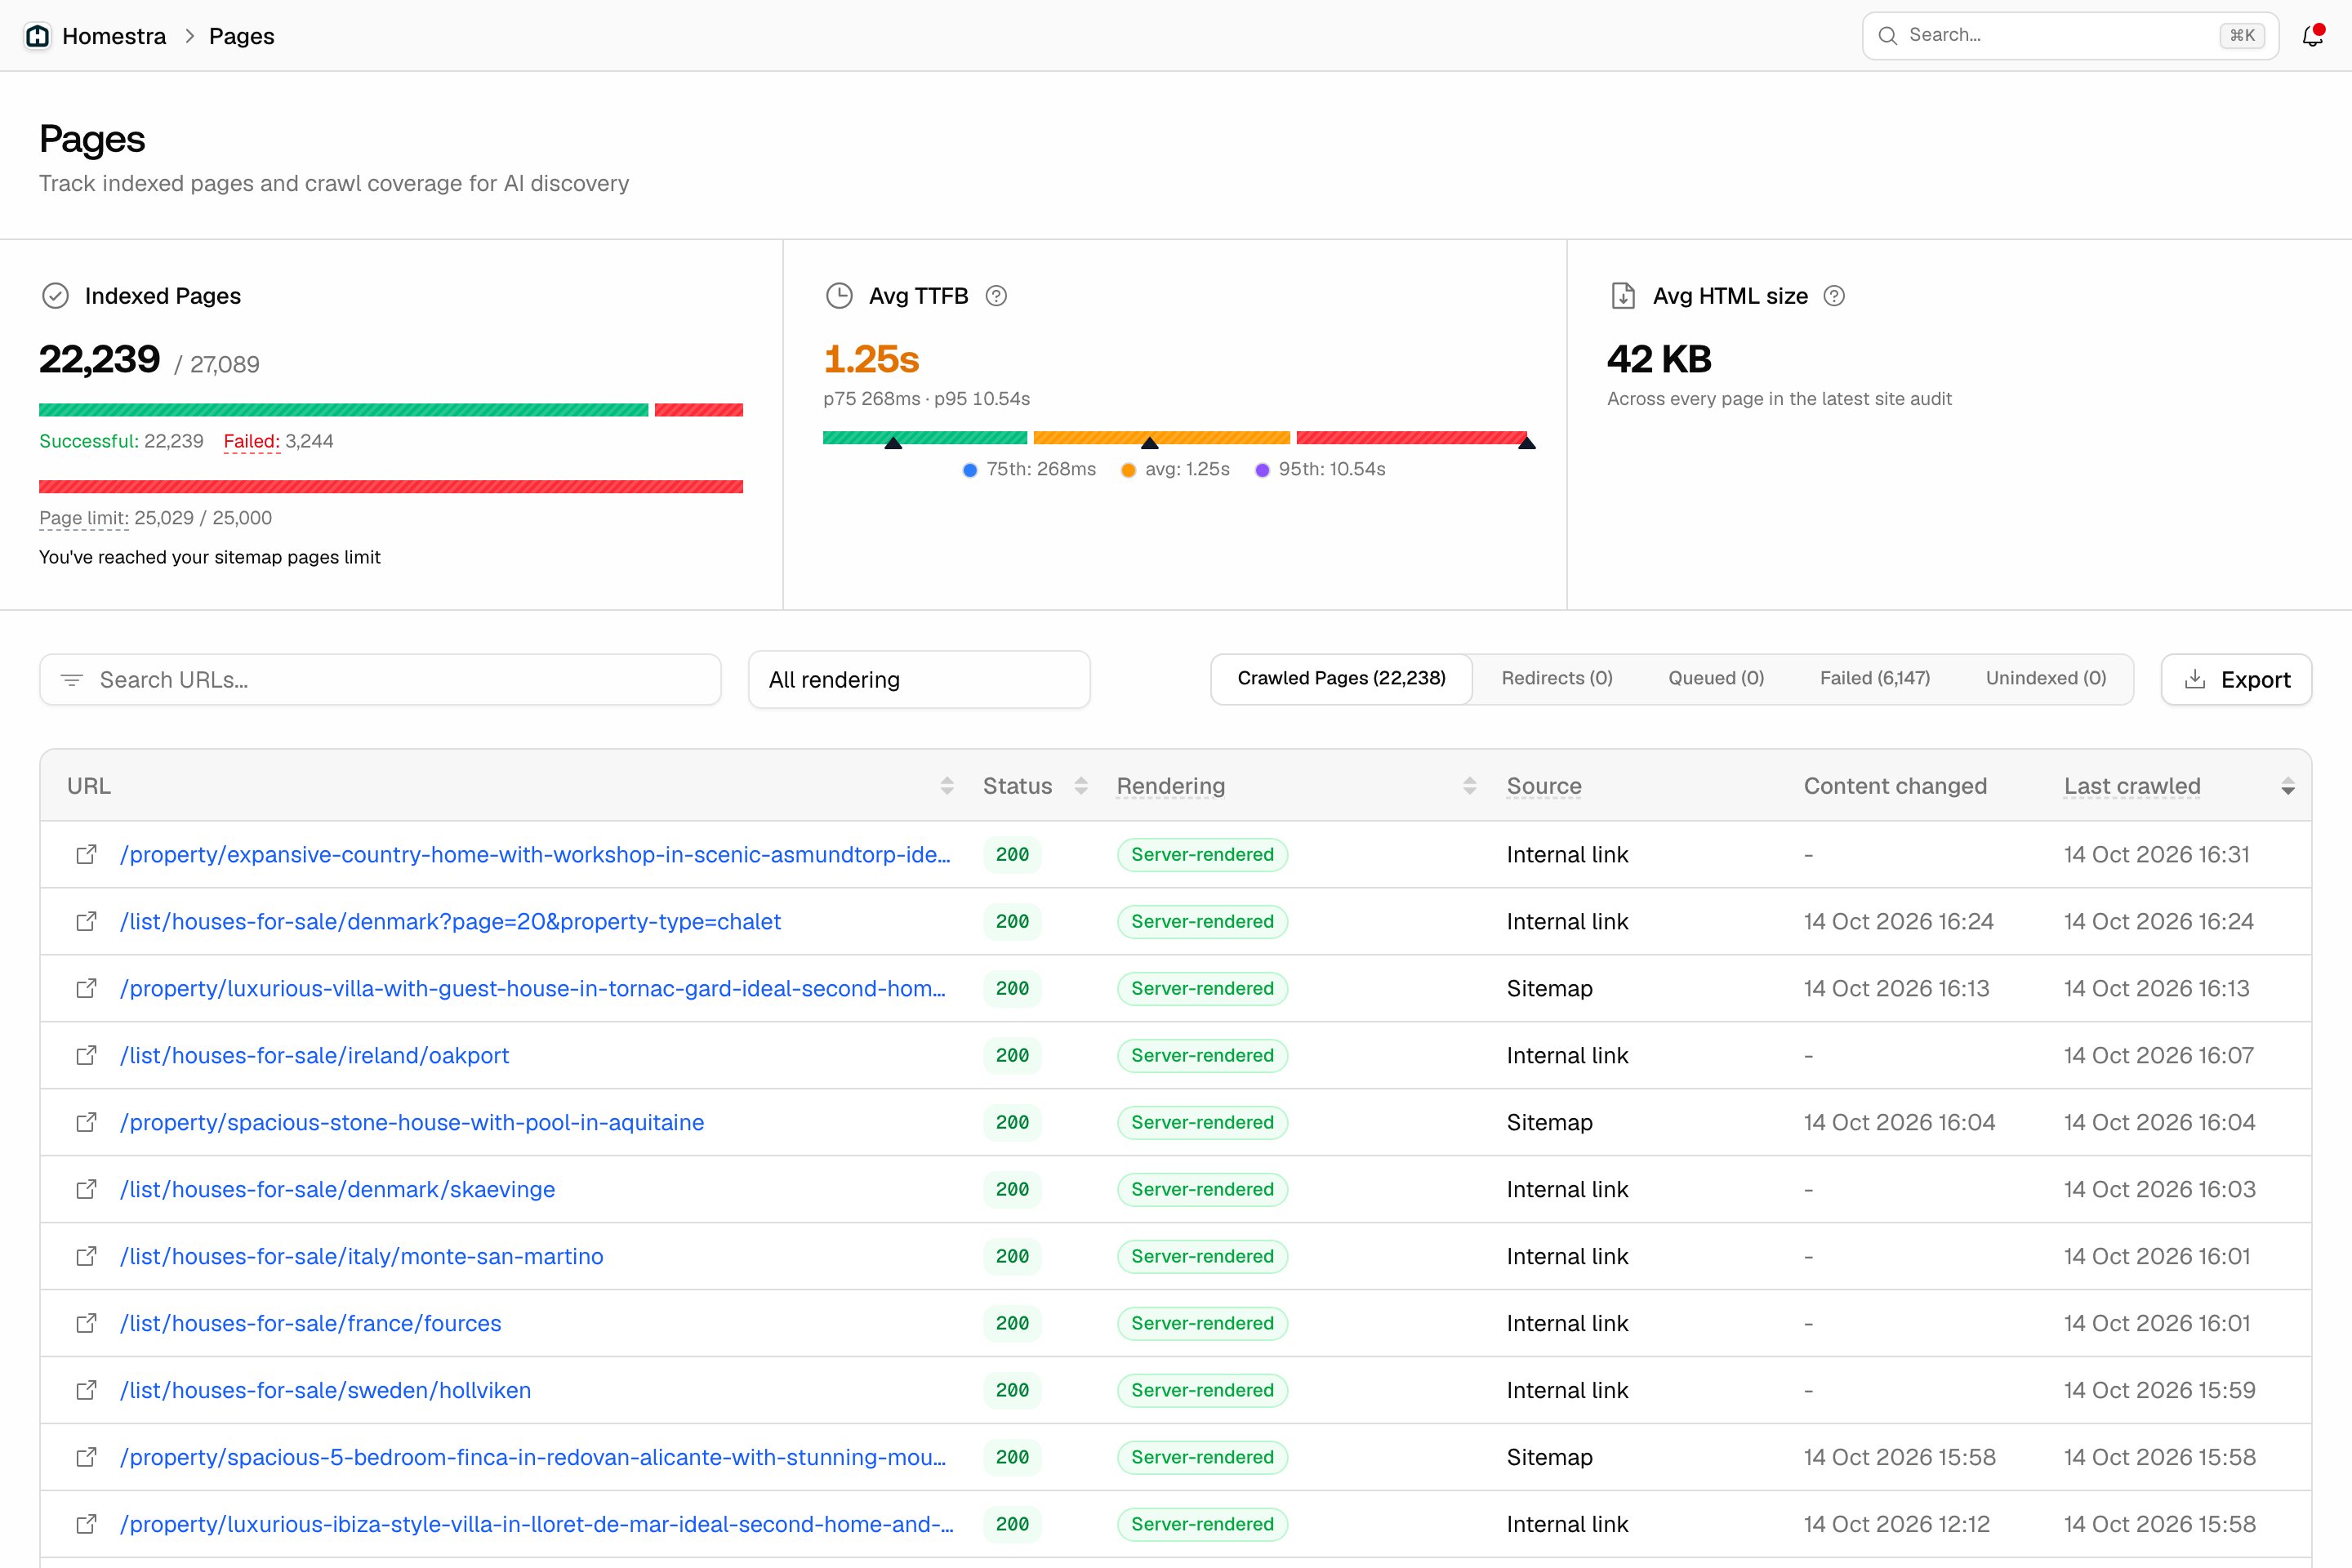Open external link icon for sweden/hollviken row
The height and width of the screenshot is (1568, 2352).
point(87,1391)
